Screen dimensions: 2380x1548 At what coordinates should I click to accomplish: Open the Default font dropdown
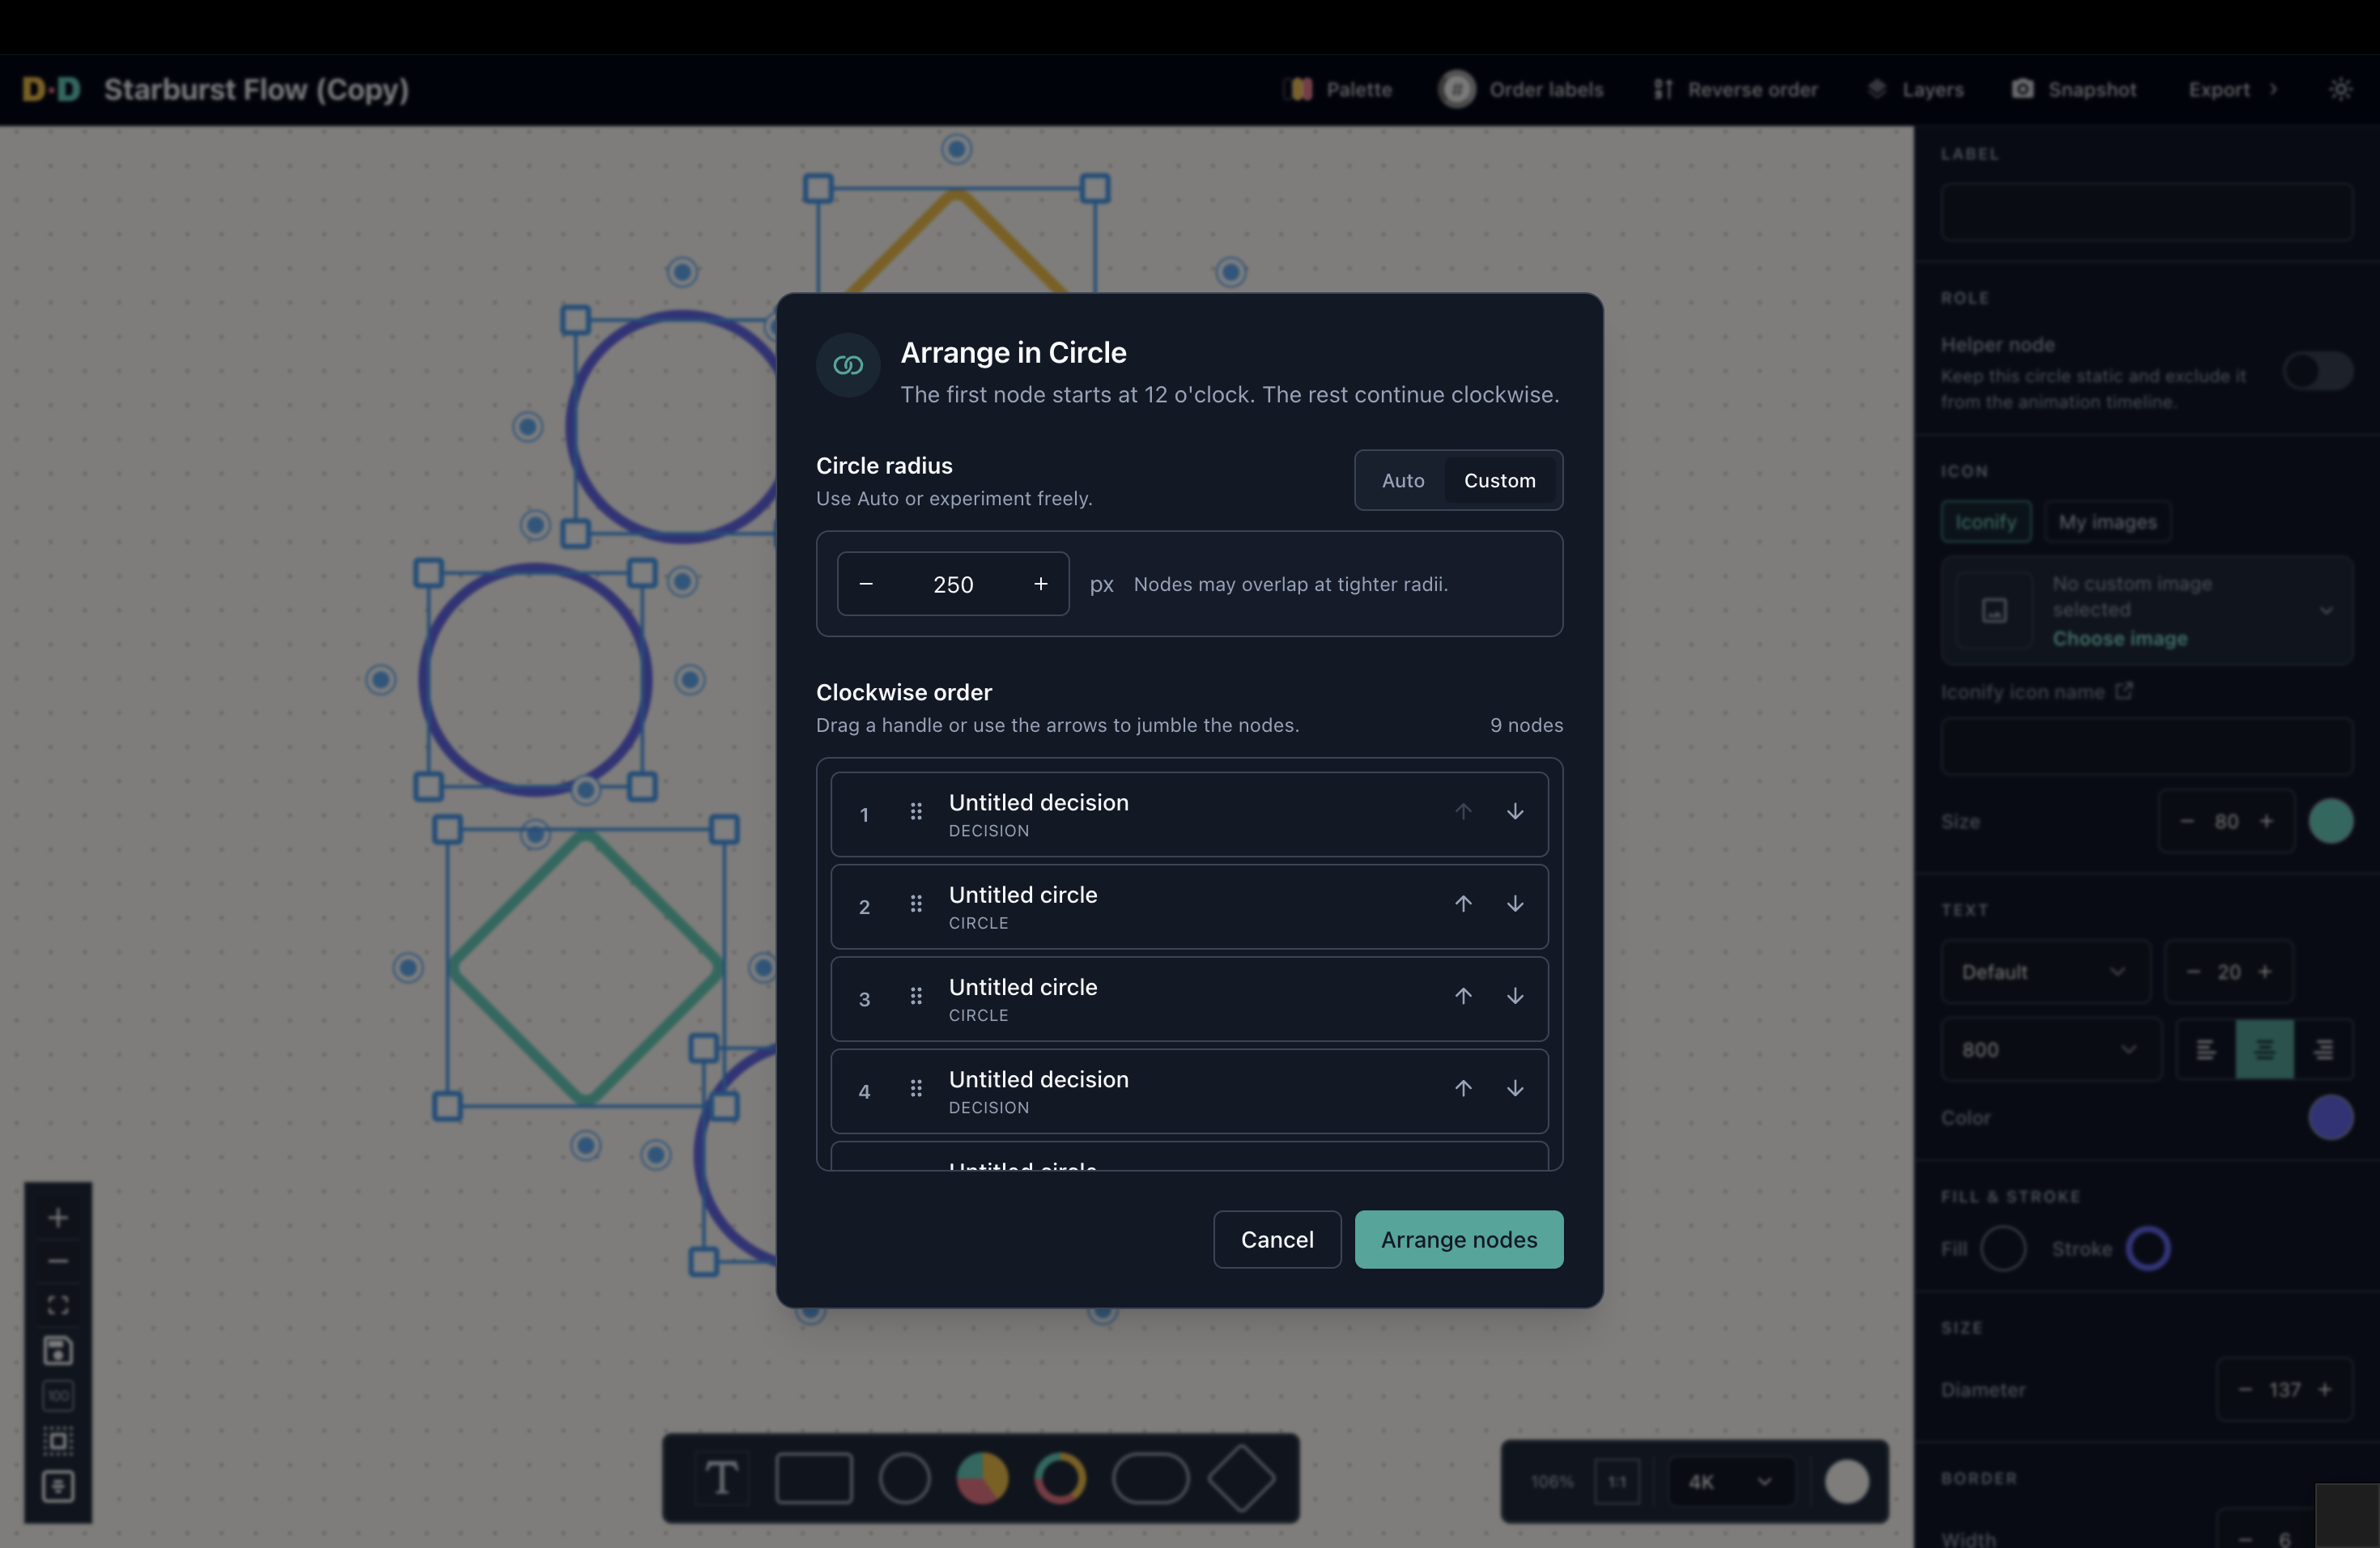point(2044,972)
